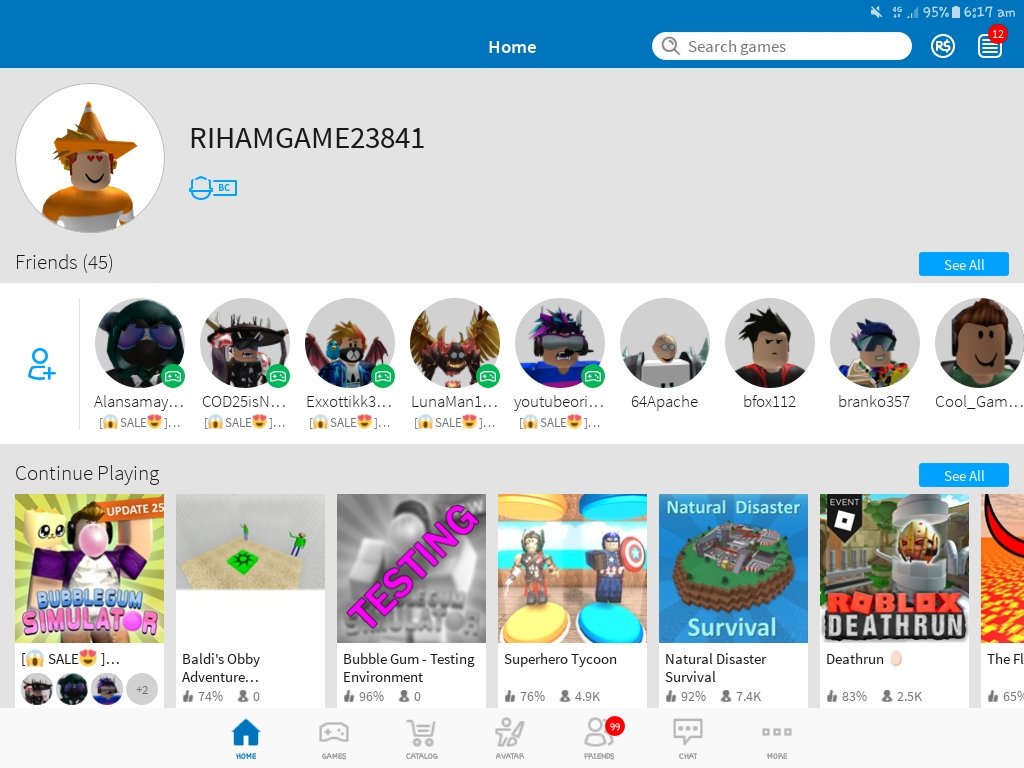Open the Bubble Gum Testing Environment thumbnail

(x=411, y=568)
